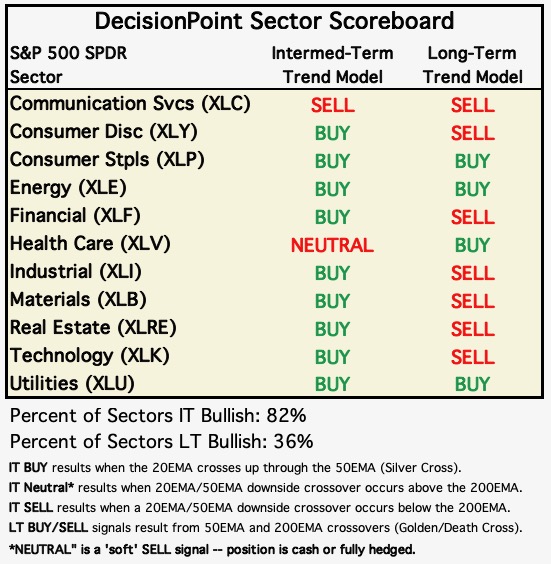This screenshot has width=551, height=564.
Task: Select the Communication Svcs (XLC) row label
Action: (130, 104)
